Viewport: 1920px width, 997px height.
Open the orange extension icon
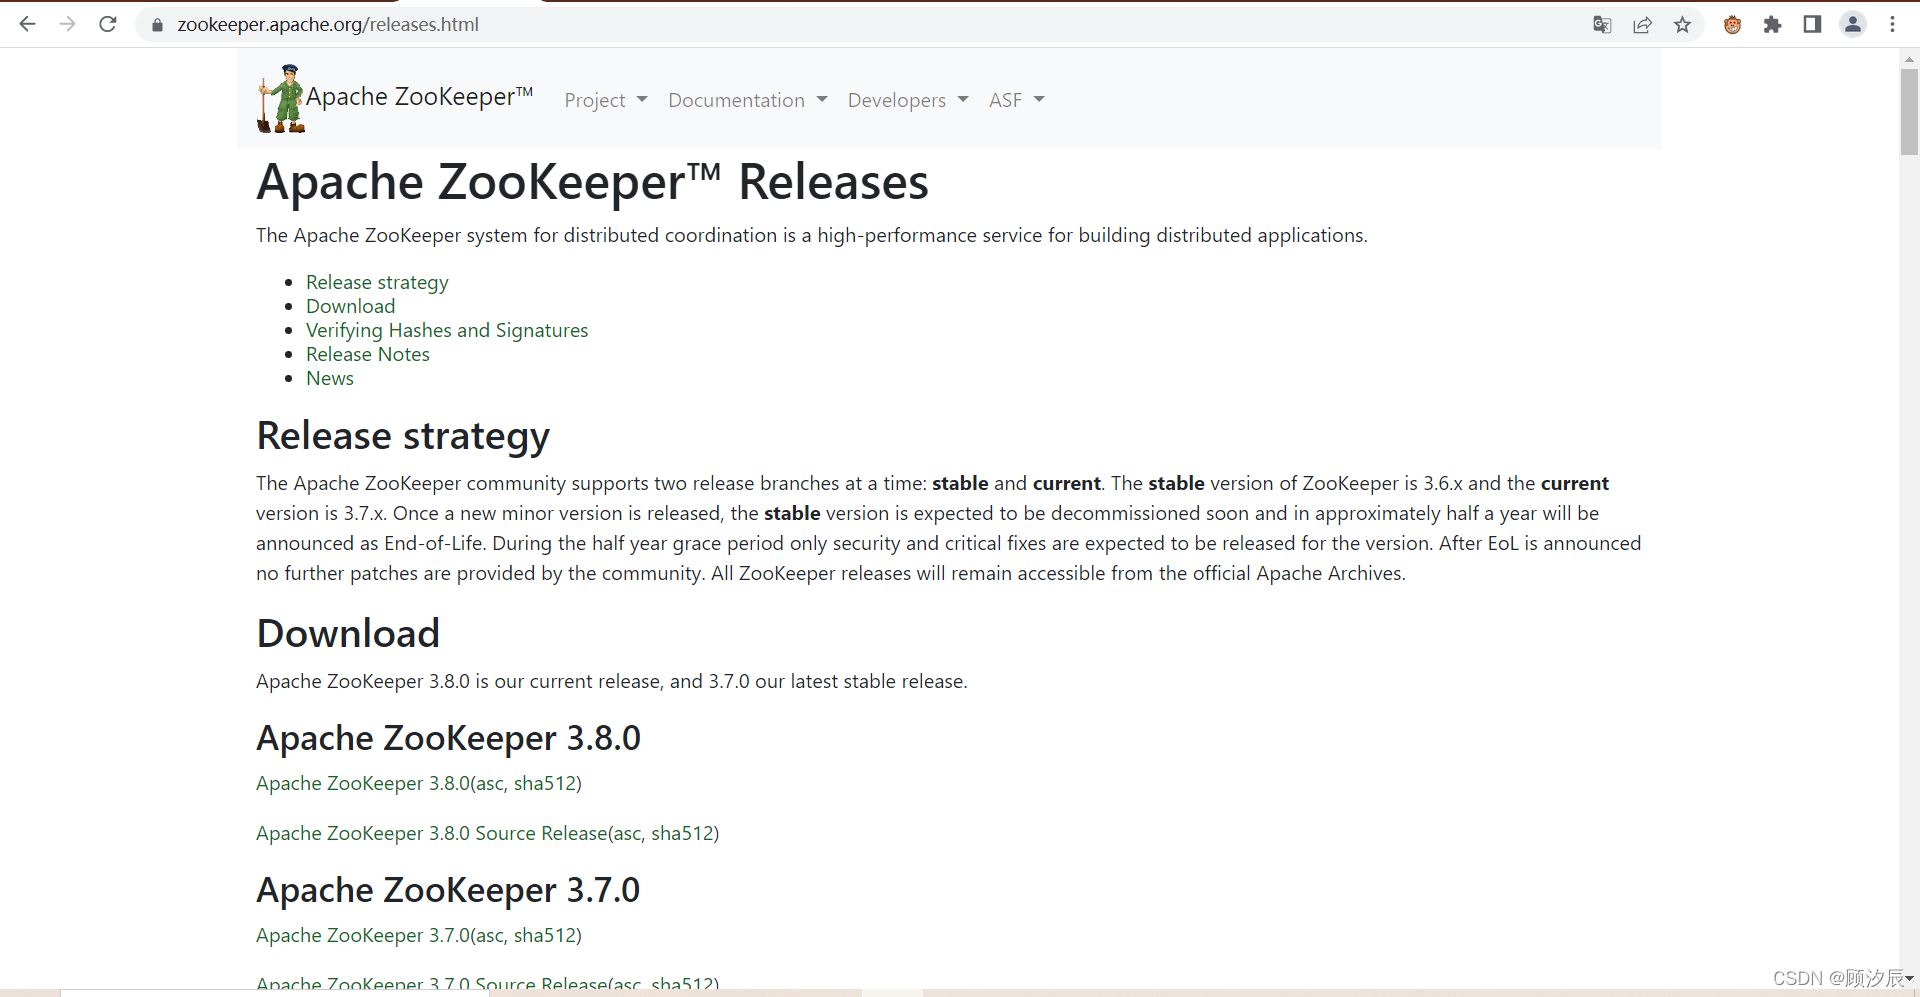tap(1733, 25)
